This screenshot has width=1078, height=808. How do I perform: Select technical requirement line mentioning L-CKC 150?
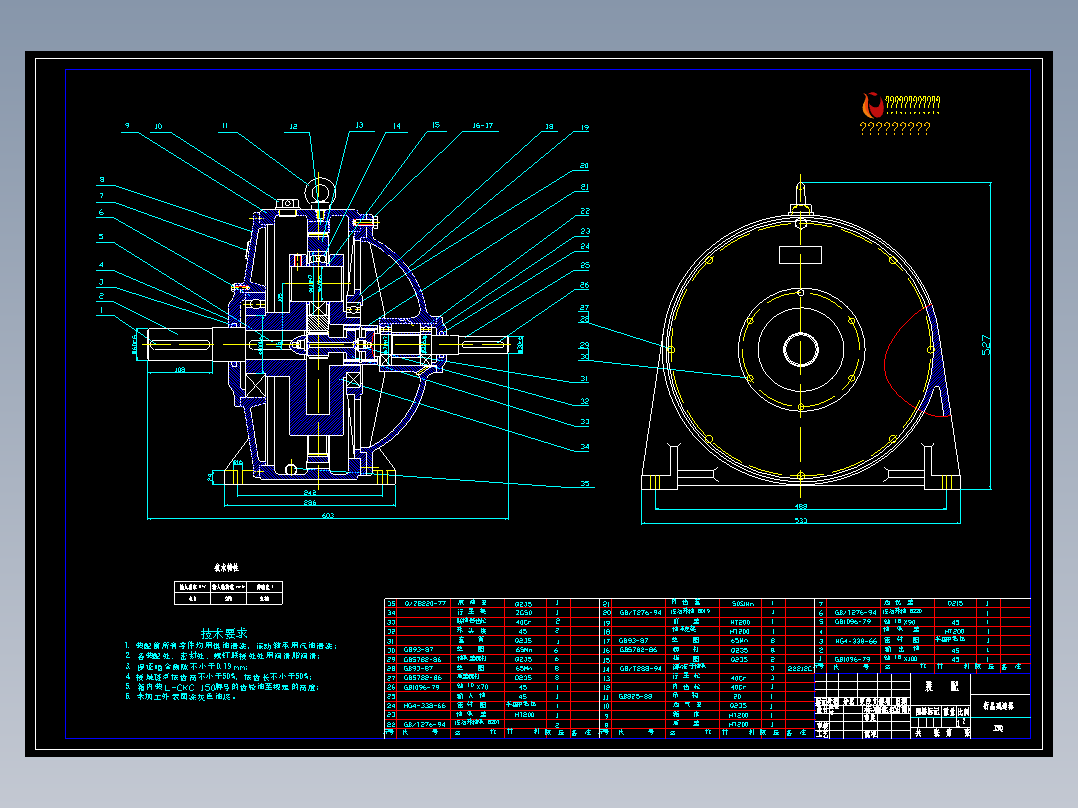point(222,687)
